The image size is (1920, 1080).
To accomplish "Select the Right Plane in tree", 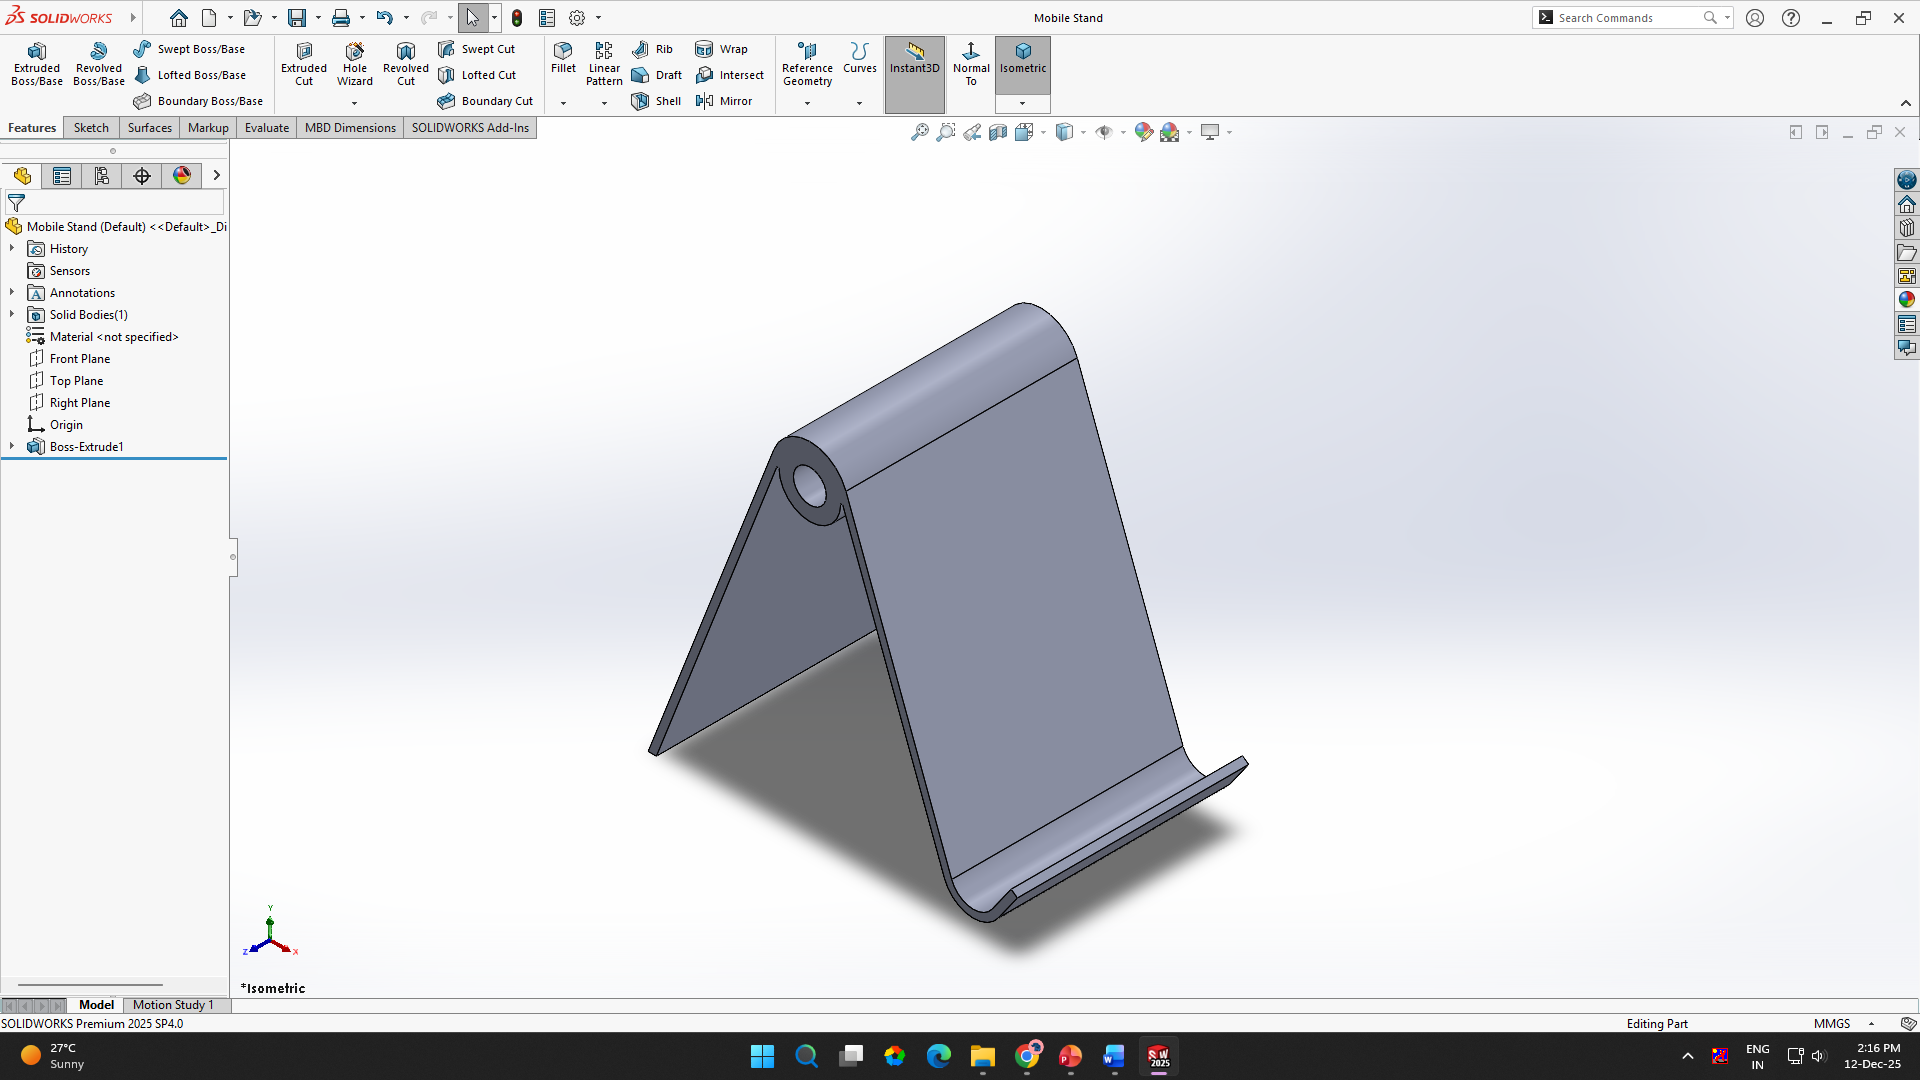I will pos(70,403).
